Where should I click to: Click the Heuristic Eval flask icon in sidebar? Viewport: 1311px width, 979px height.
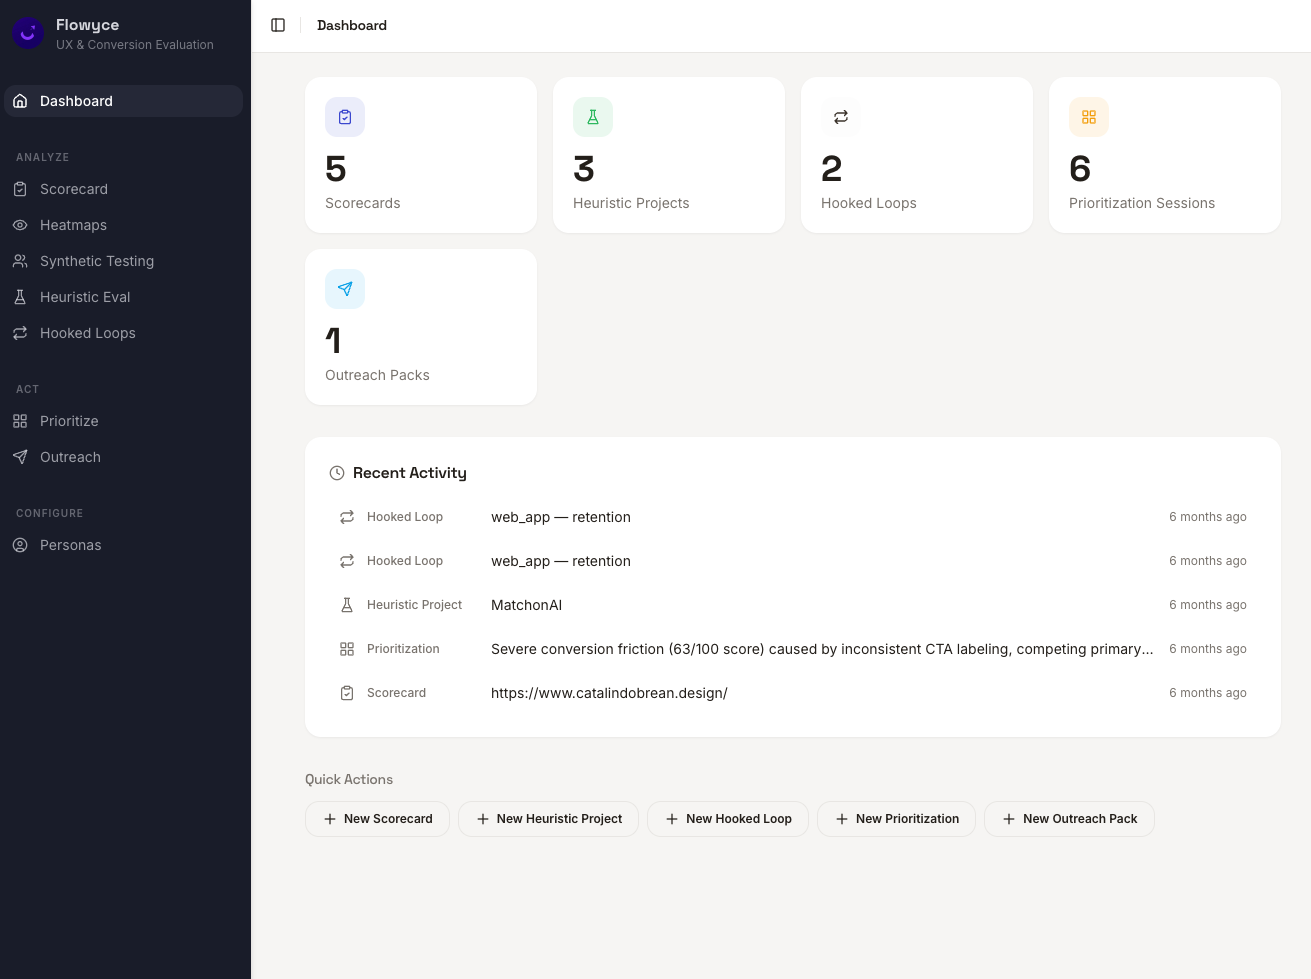(20, 297)
